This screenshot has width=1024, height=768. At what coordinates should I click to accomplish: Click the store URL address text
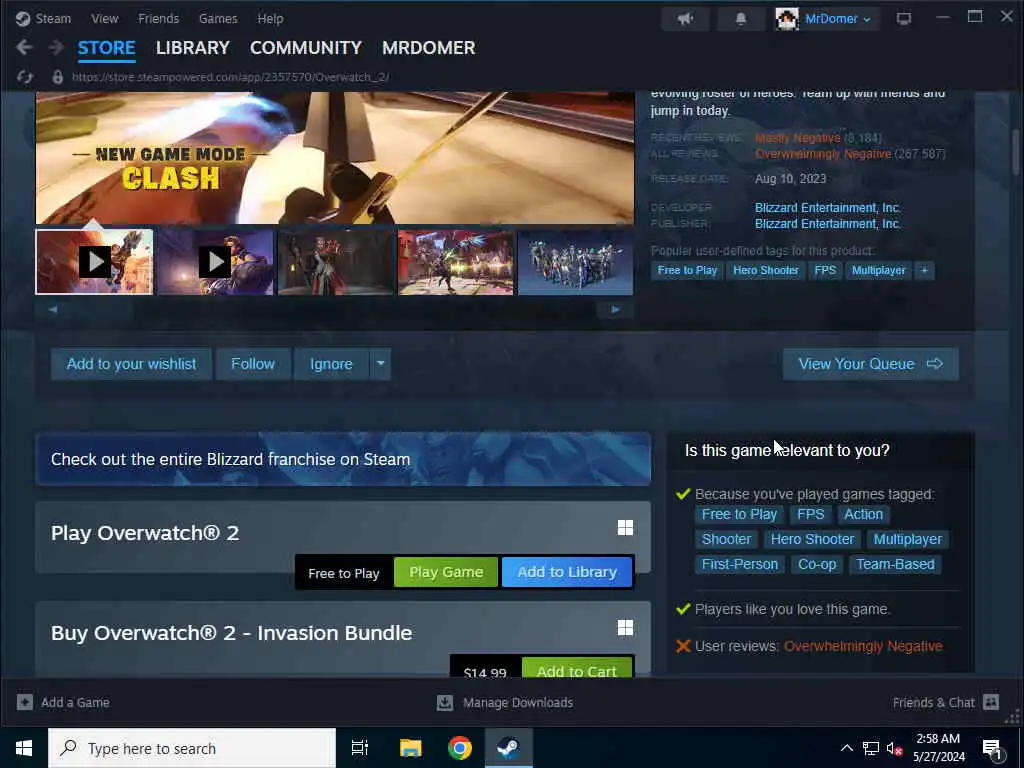[x=231, y=77]
